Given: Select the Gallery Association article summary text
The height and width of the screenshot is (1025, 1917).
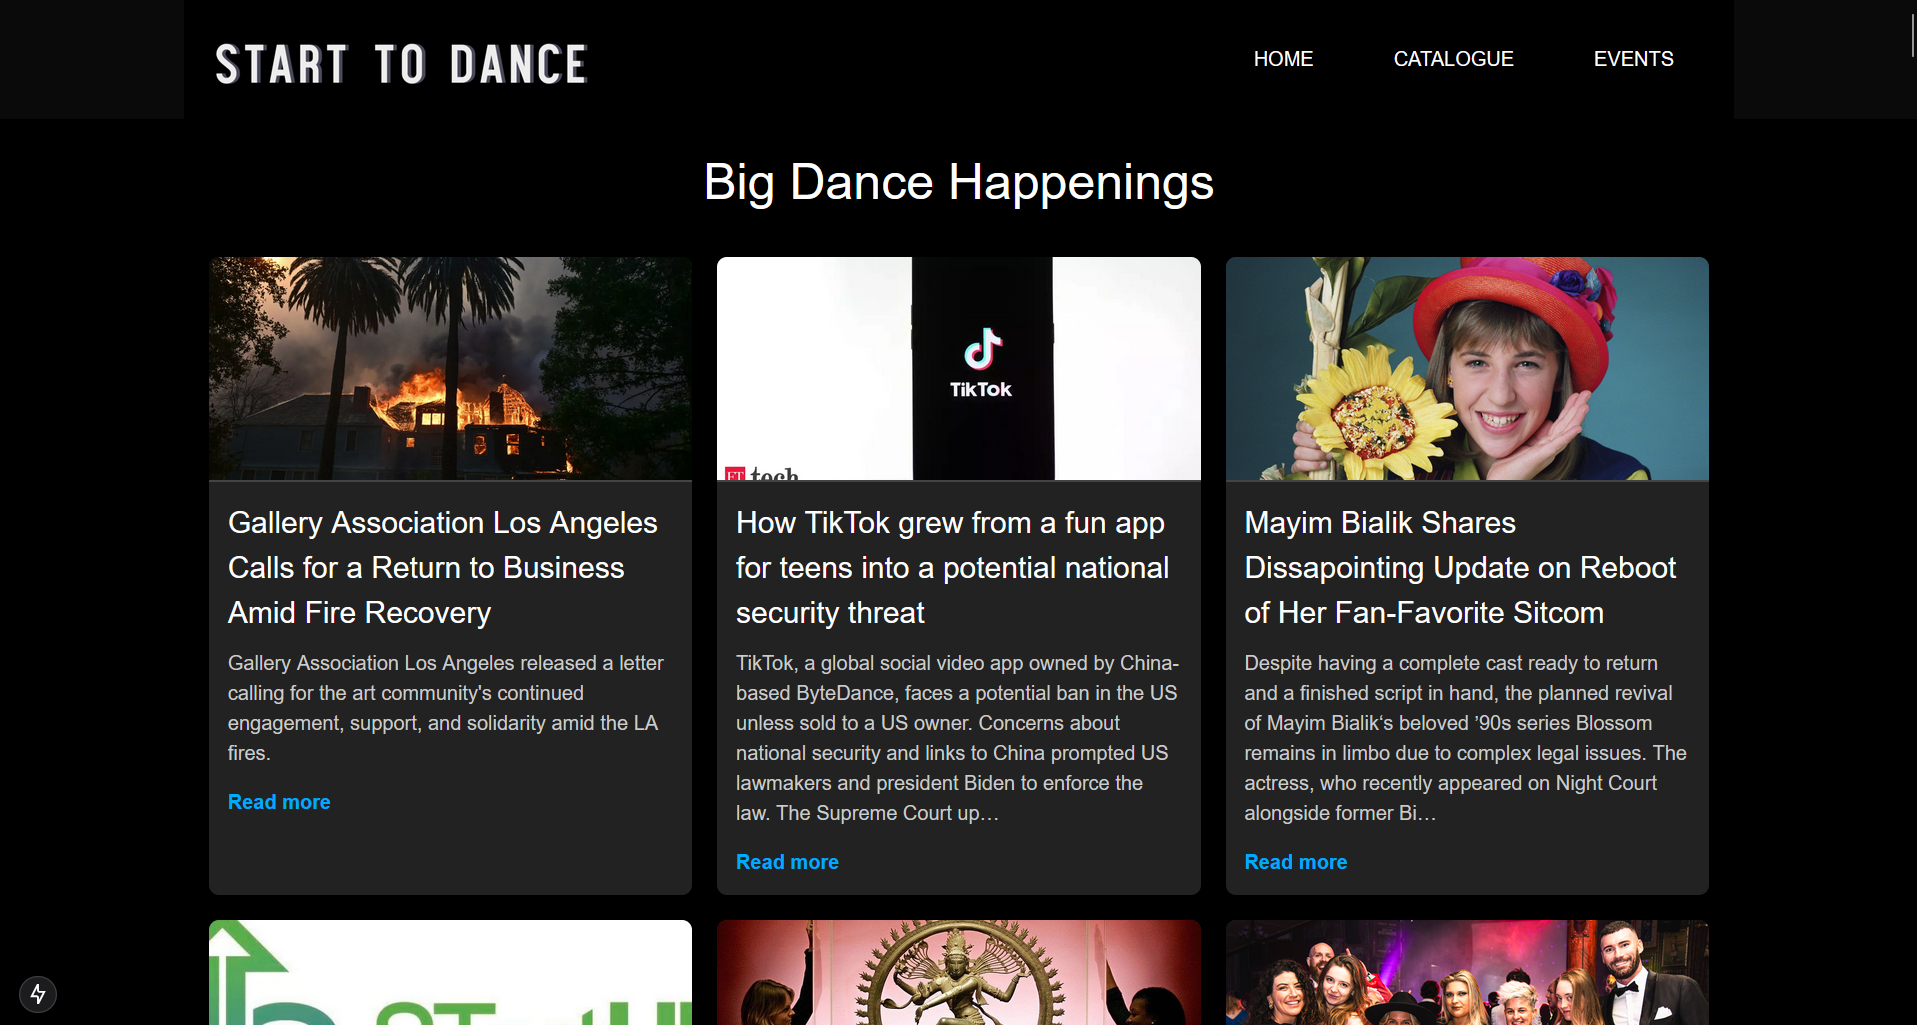Looking at the screenshot, I should point(446,708).
